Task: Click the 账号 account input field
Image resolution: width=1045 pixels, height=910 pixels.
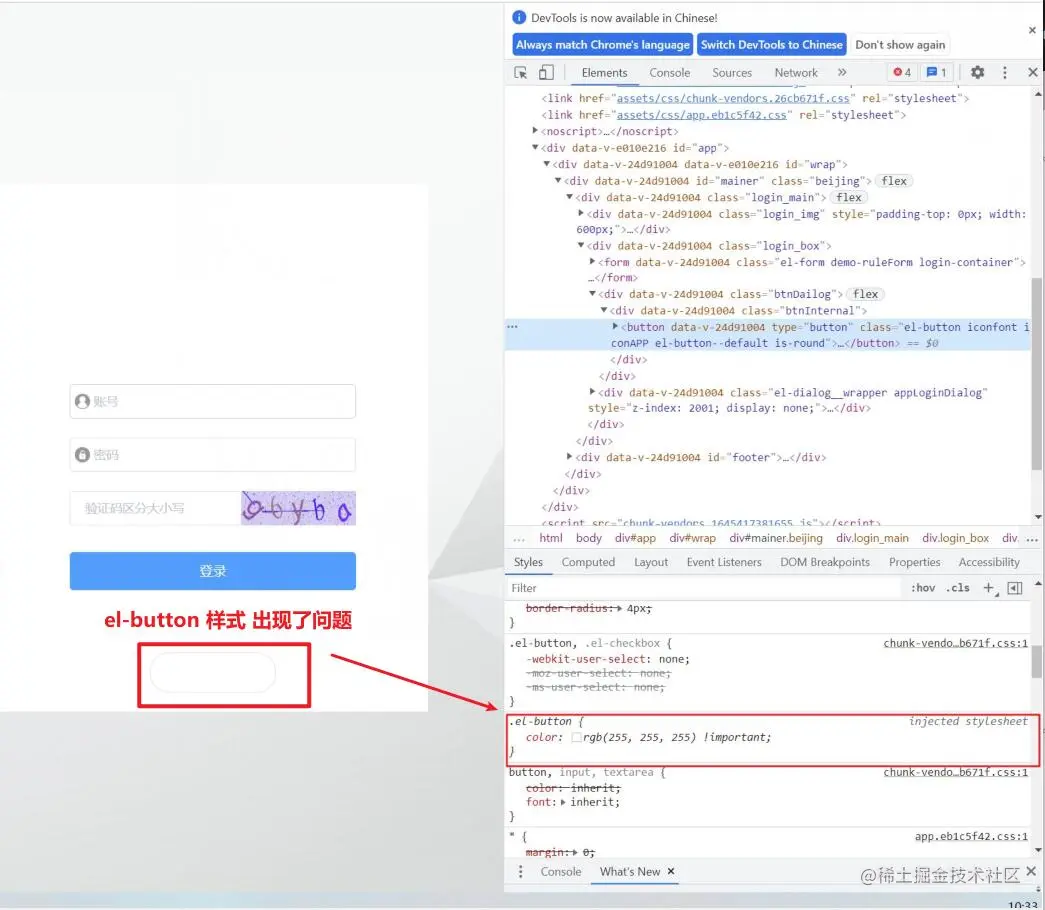Action: pos(213,401)
